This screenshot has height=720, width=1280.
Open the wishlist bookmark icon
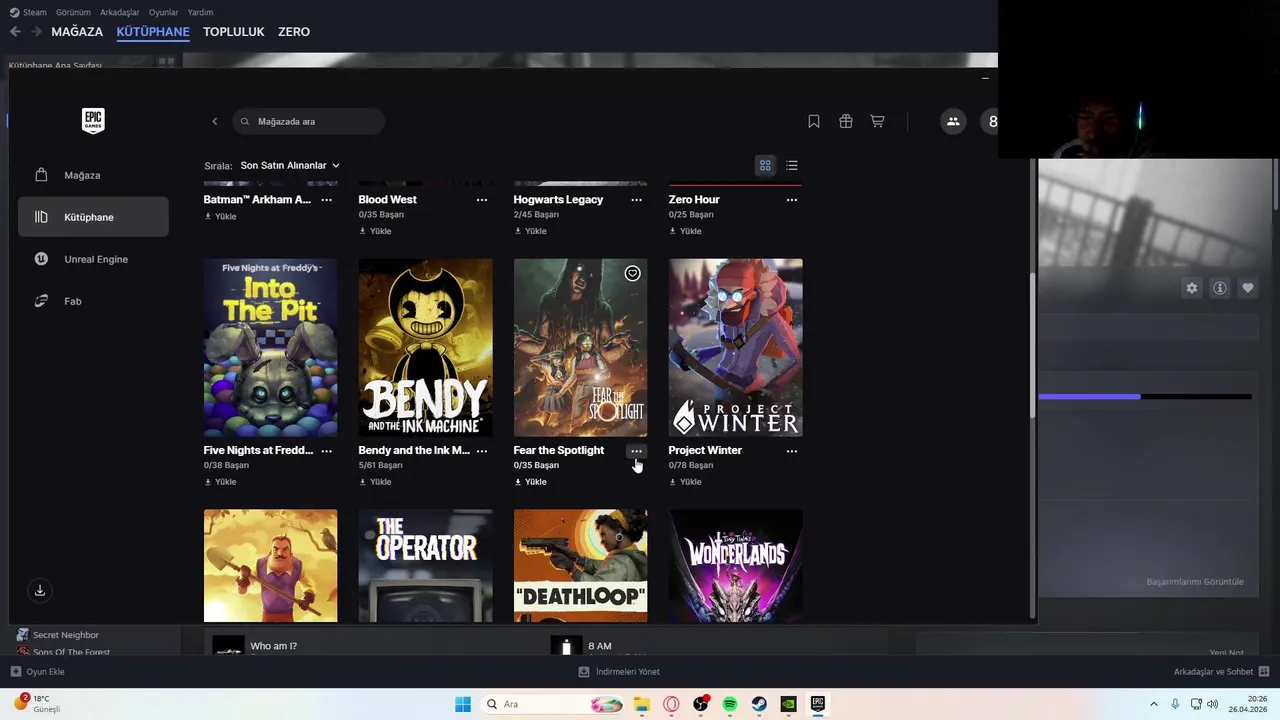(x=814, y=121)
